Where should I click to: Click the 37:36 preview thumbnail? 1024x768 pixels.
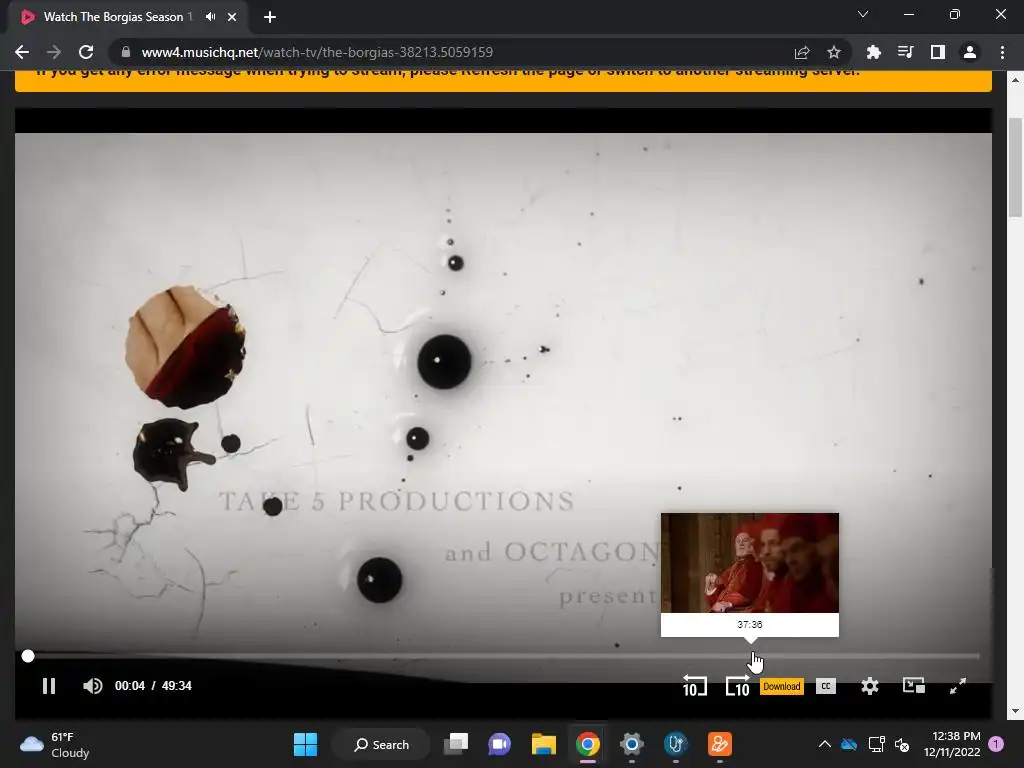point(750,563)
